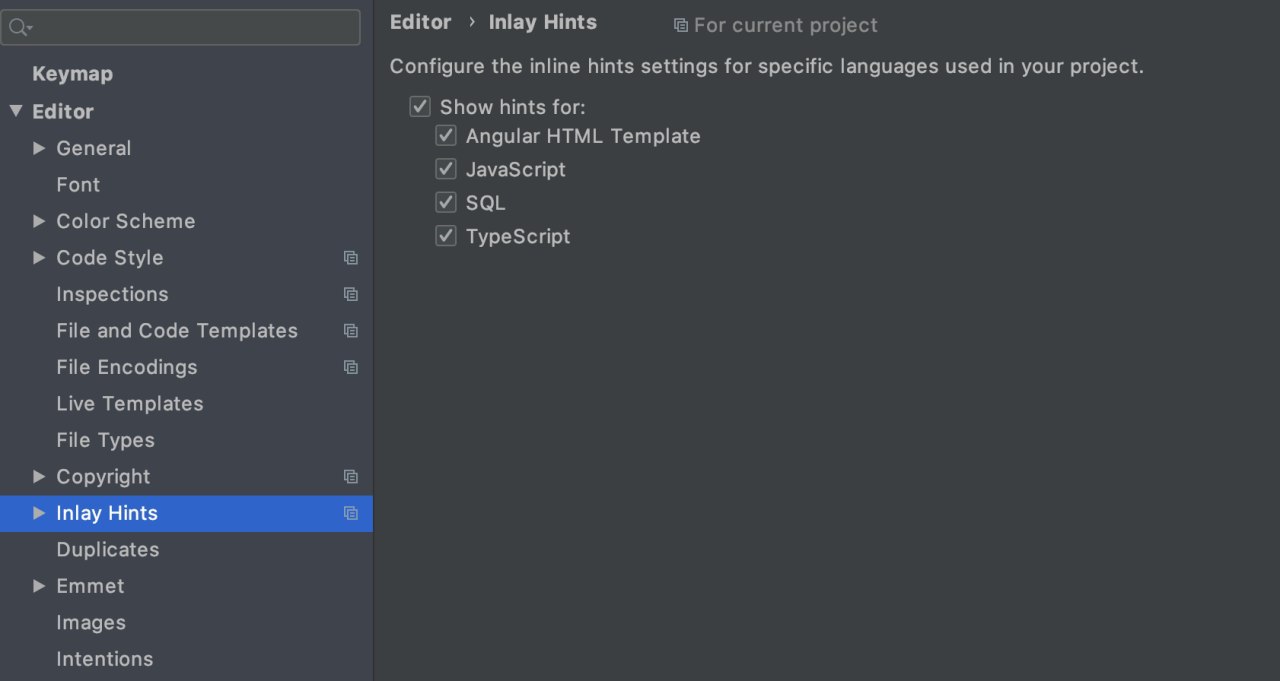Click project-level icon beside Code Style
The height and width of the screenshot is (681, 1280).
(x=350, y=258)
